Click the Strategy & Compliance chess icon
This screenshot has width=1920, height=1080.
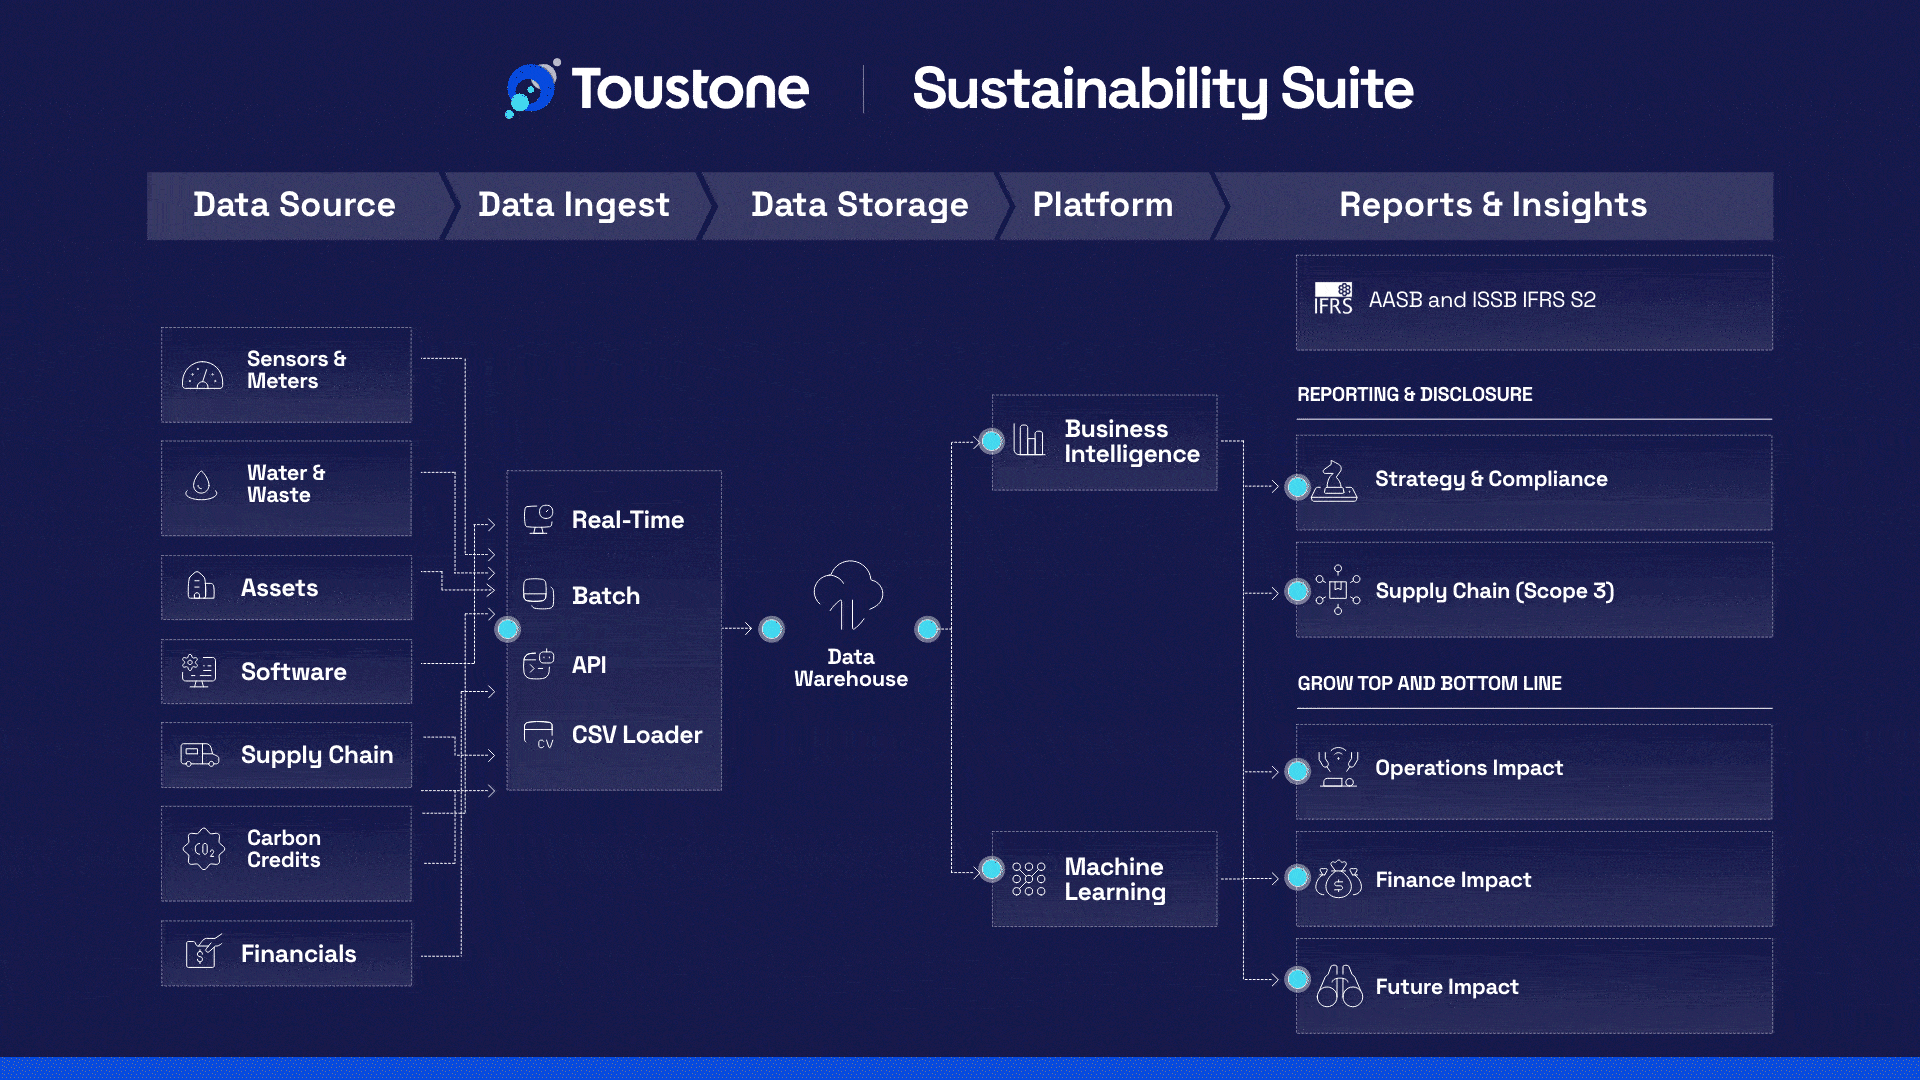click(1334, 481)
